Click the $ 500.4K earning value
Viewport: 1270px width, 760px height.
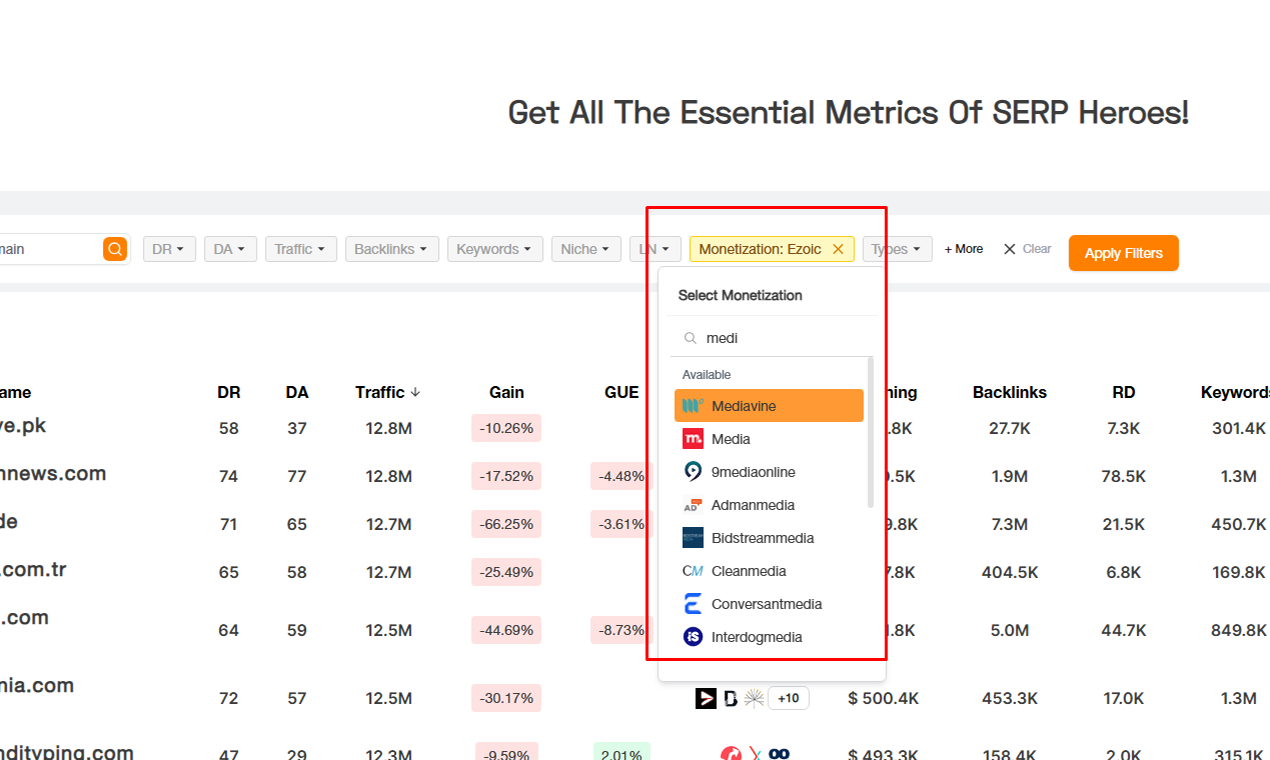883,698
